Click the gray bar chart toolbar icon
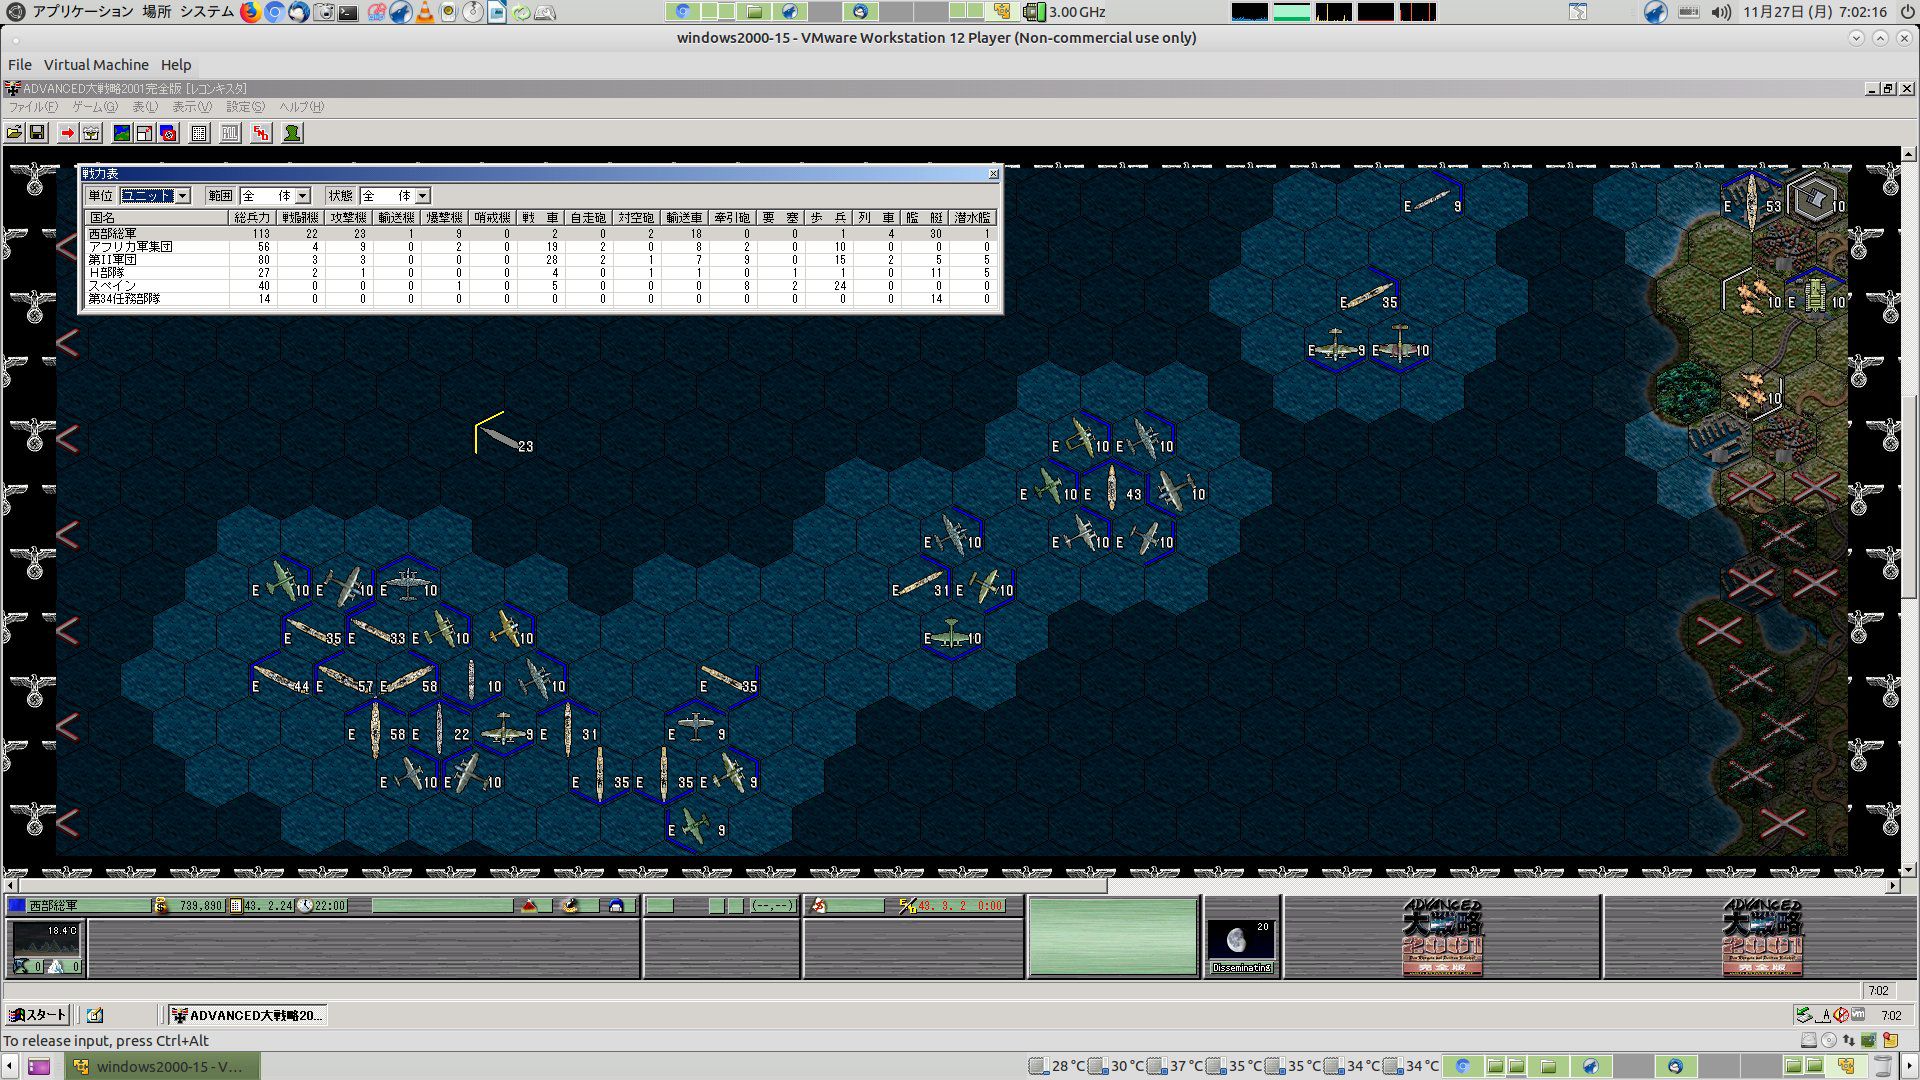 tap(230, 133)
